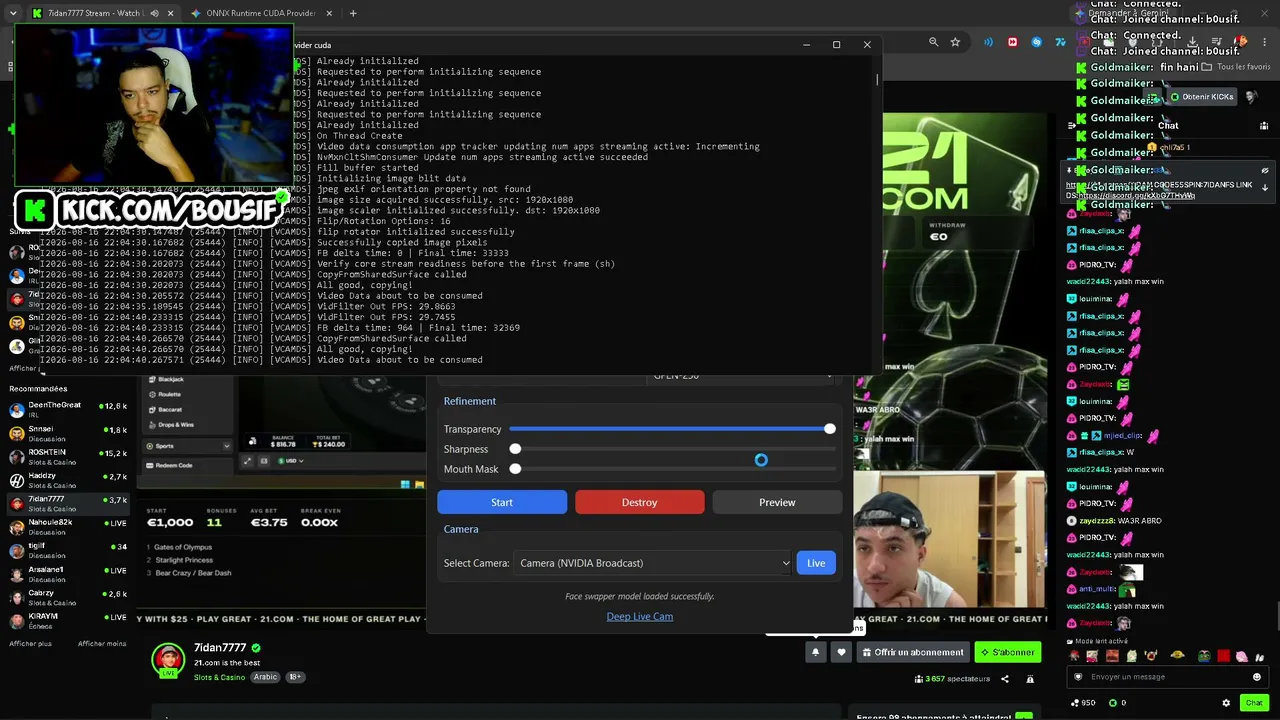Open DeenTheGreat recommended channel
Screen dimensions: 1280x720
click(68, 409)
